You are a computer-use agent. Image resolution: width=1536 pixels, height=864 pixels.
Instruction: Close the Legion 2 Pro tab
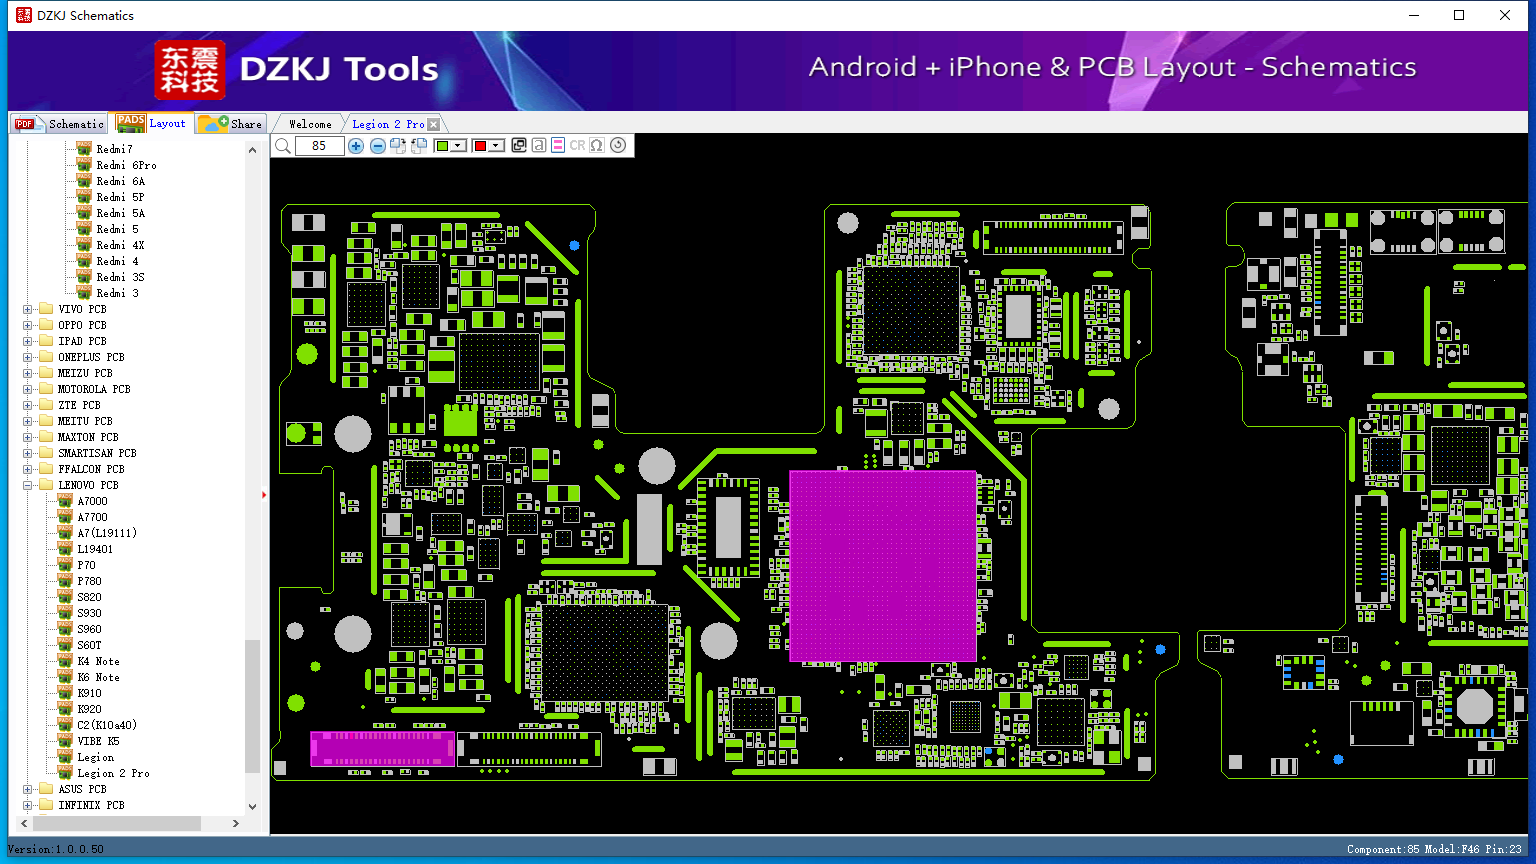coord(433,124)
